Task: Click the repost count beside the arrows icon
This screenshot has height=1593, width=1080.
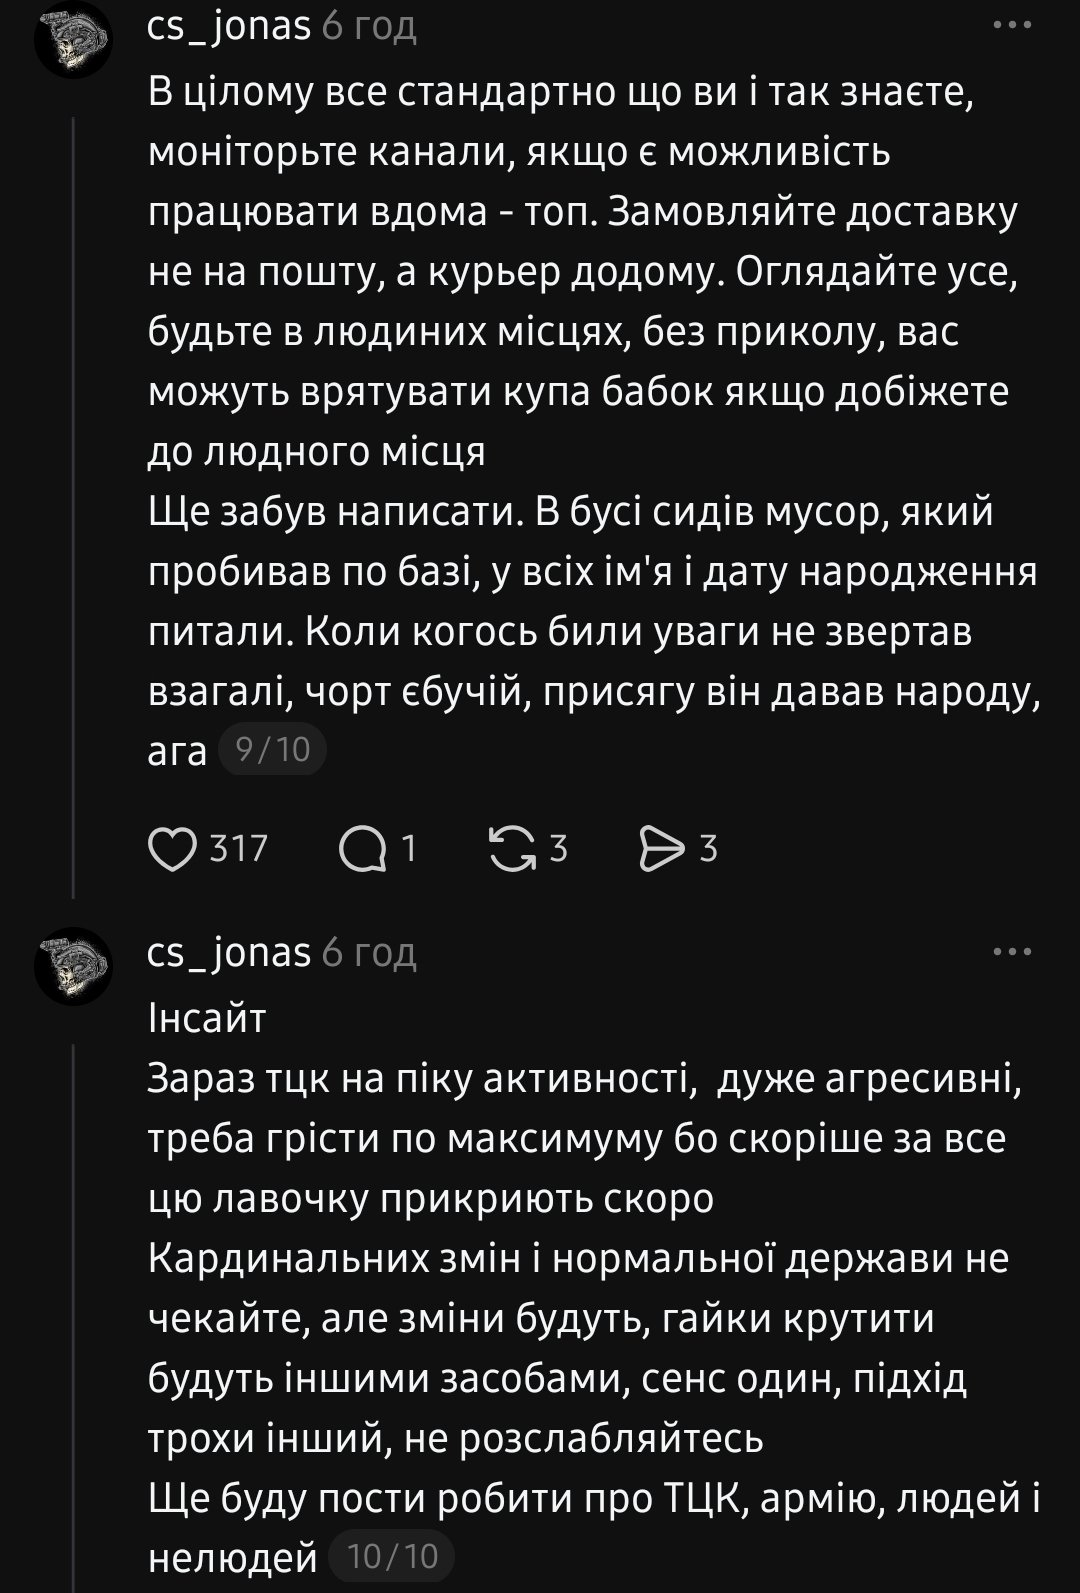Action: pos(559,849)
